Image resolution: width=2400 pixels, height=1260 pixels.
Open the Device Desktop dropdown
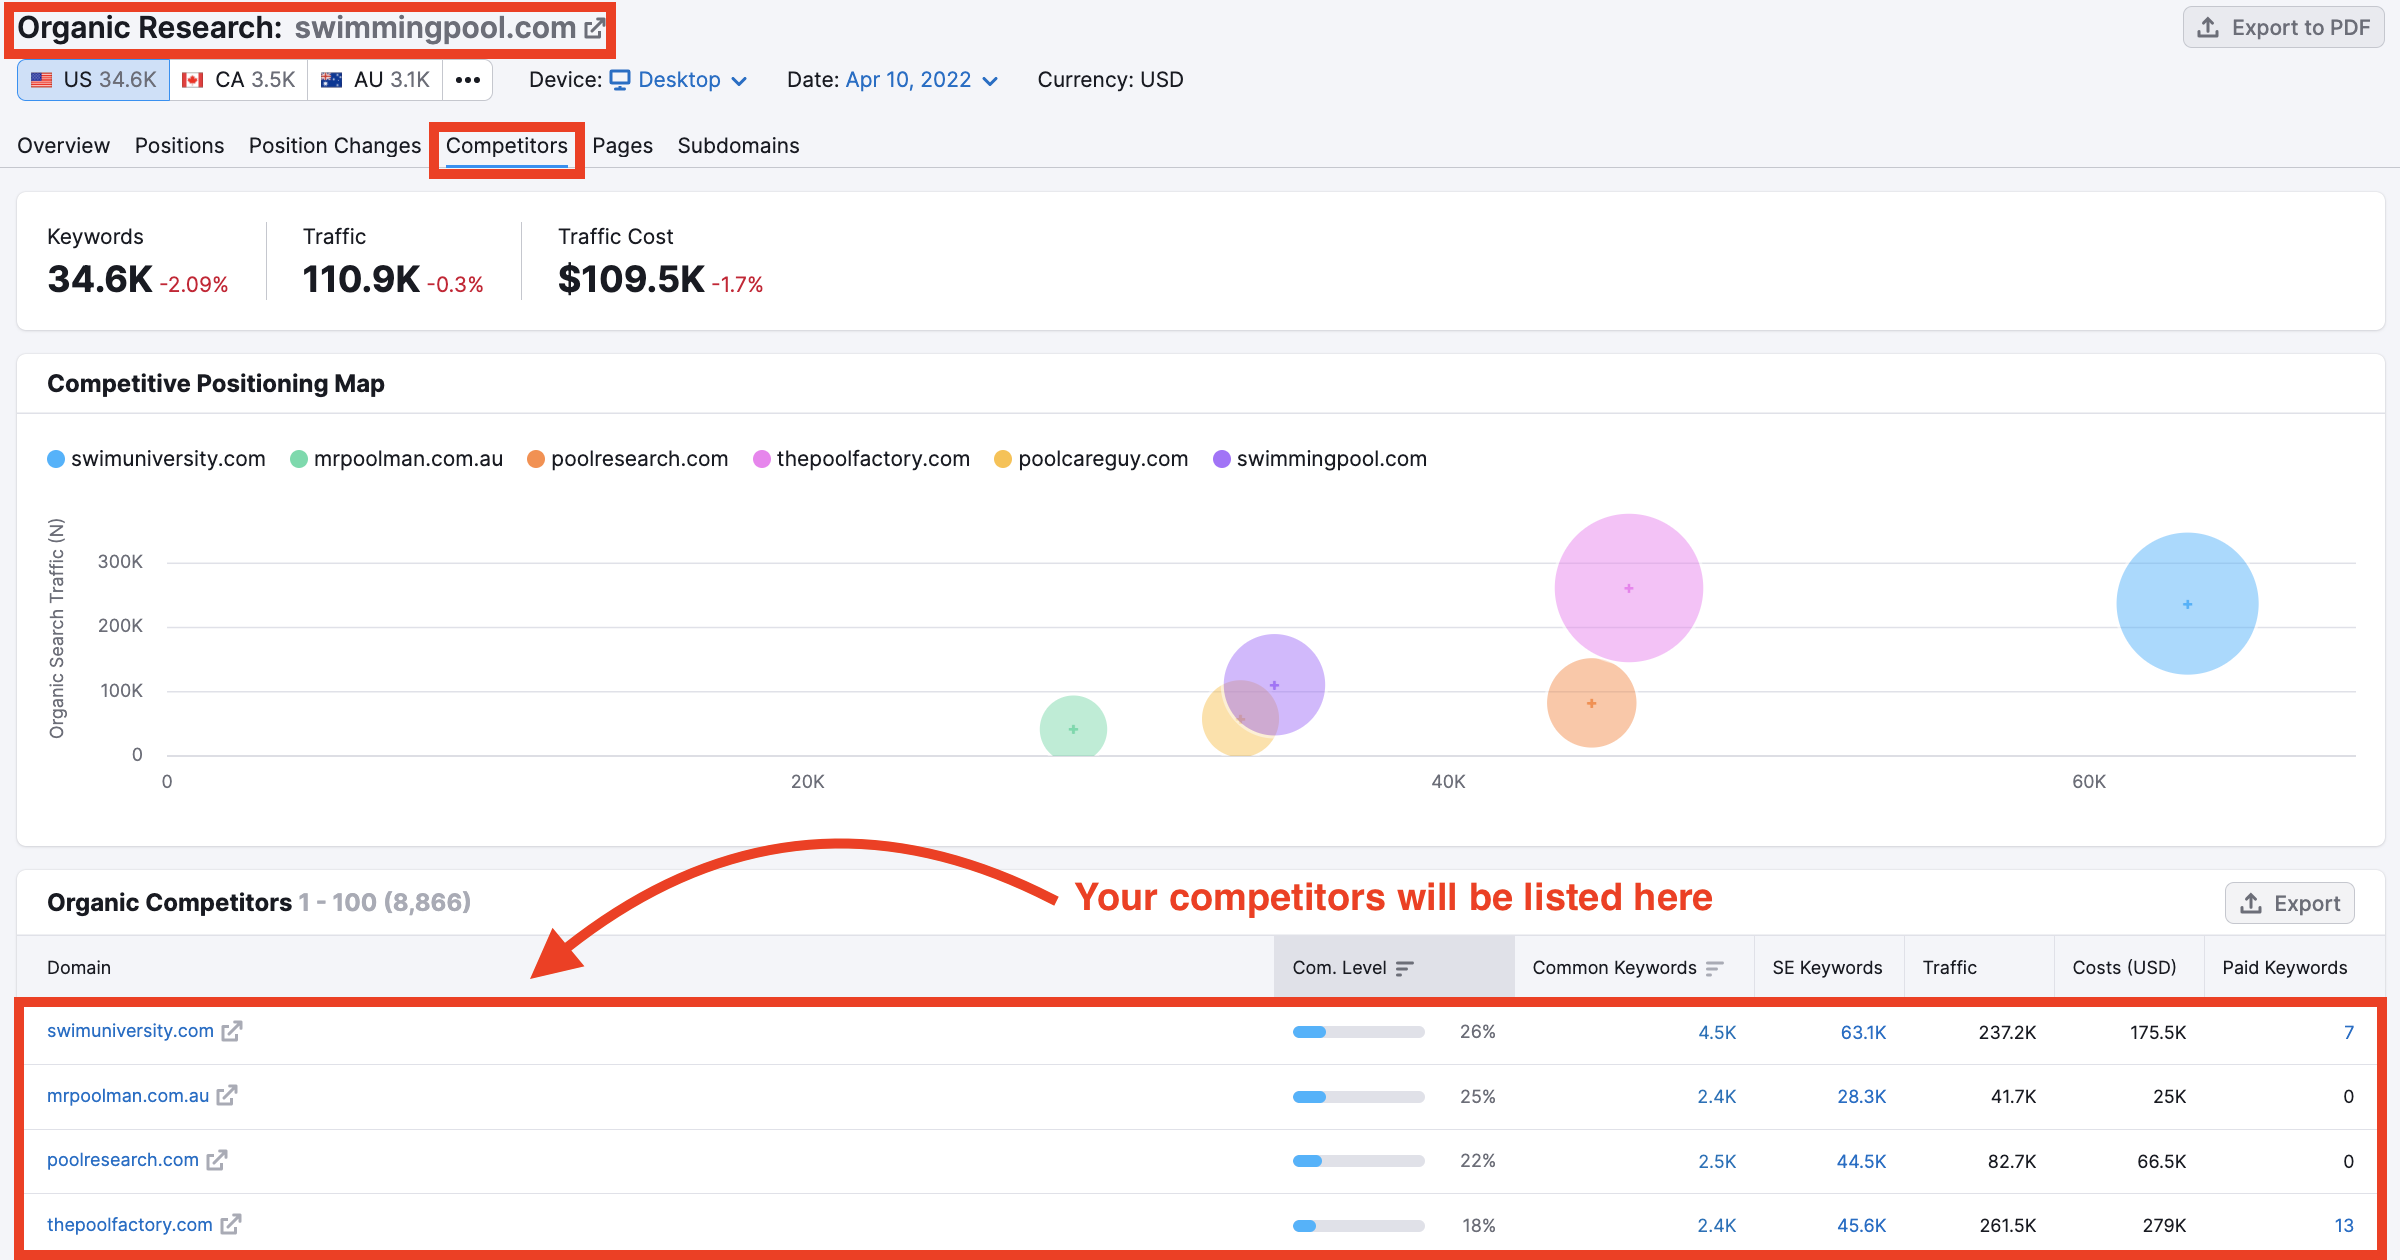pyautogui.click(x=679, y=80)
